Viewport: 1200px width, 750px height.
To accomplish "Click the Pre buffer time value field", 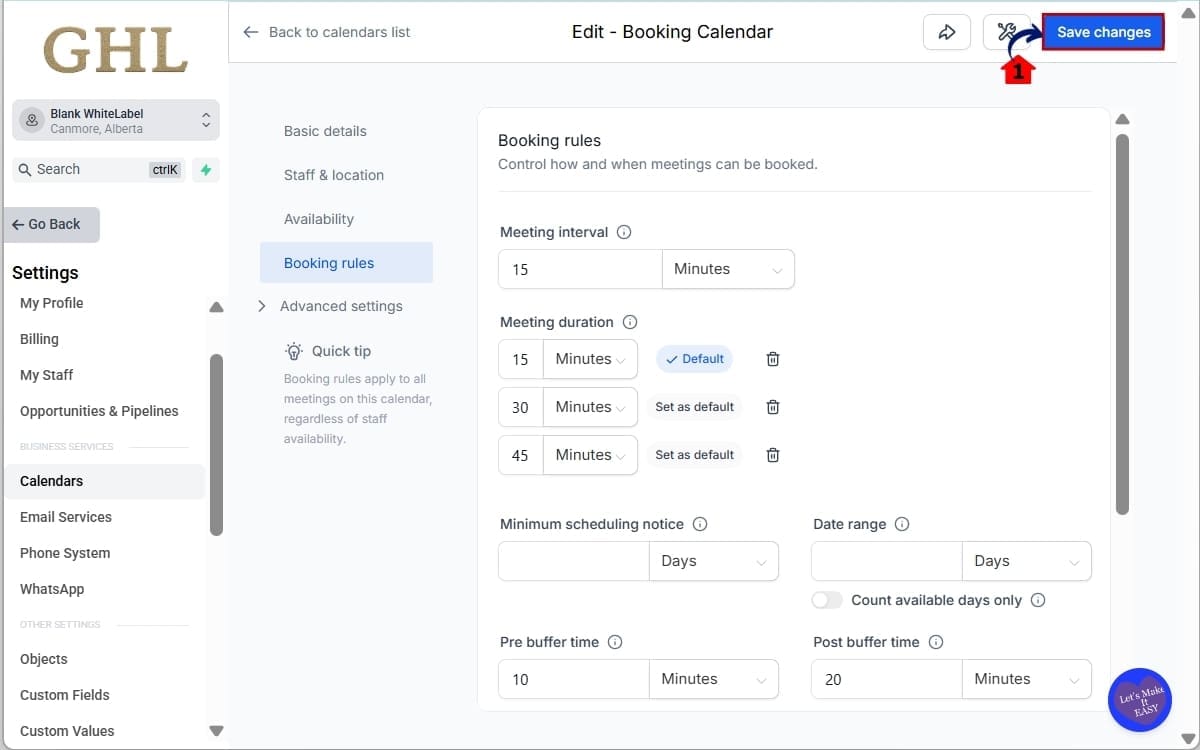I will click(574, 679).
